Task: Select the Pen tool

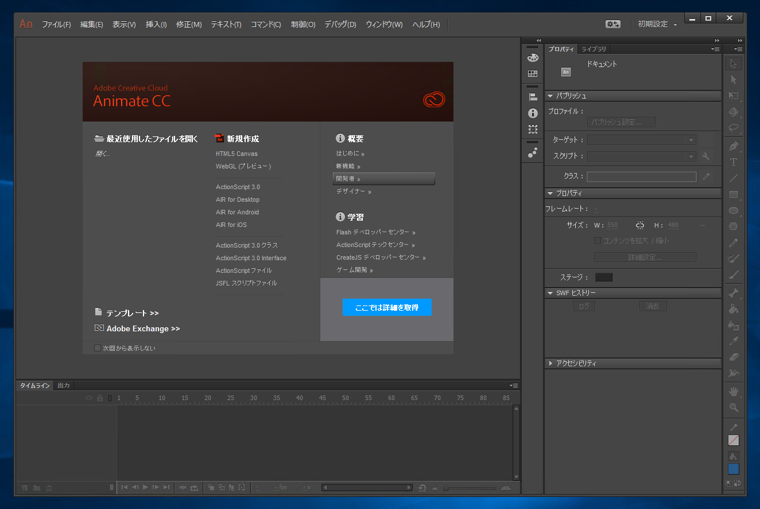Action: (733, 146)
